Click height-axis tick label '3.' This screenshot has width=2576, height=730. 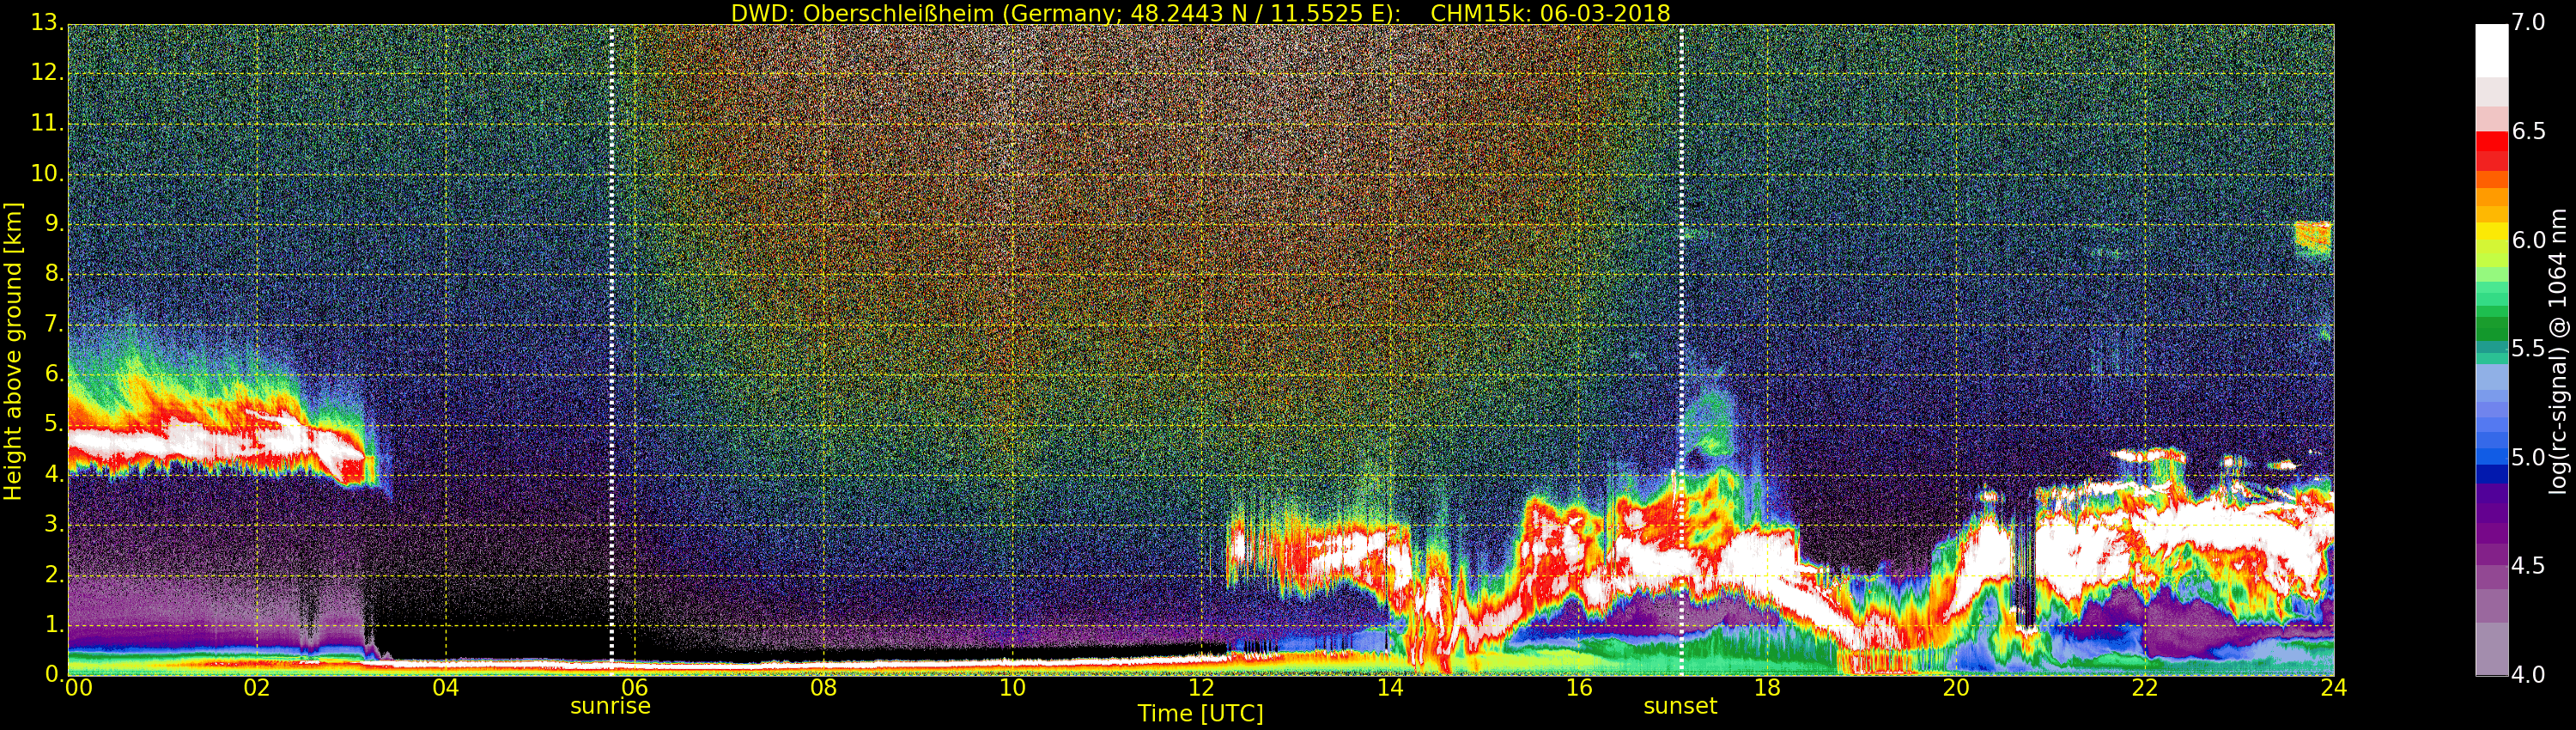54,523
